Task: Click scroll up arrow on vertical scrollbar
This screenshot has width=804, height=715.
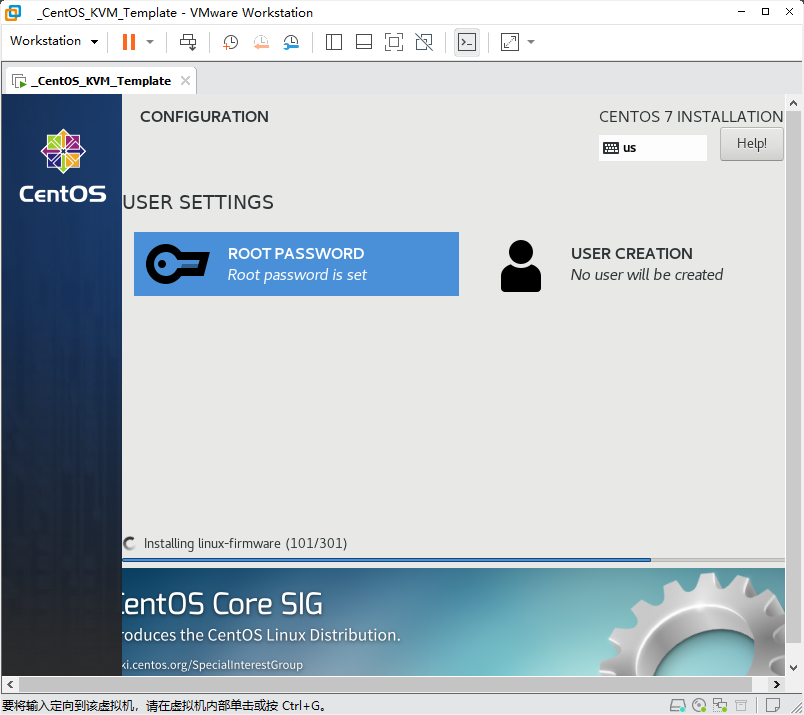Action: [793, 103]
